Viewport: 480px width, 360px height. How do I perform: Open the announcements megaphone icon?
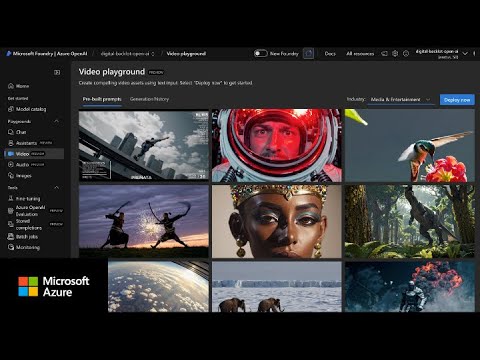click(384, 53)
